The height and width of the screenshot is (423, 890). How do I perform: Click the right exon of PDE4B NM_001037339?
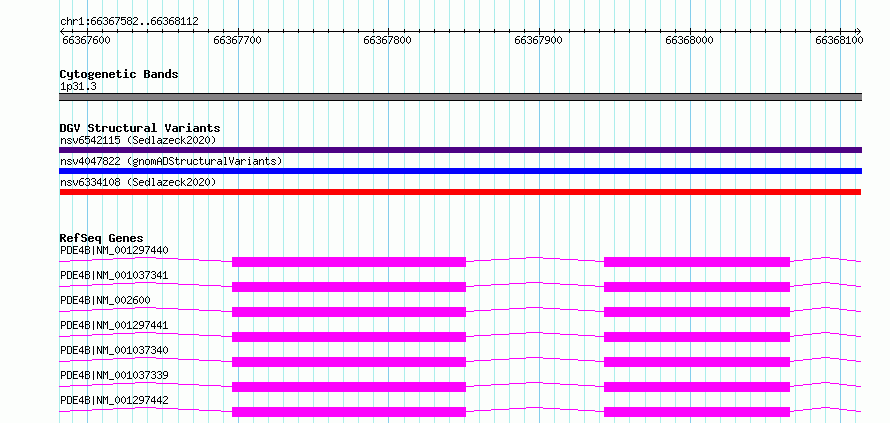pyautogui.click(x=697, y=387)
